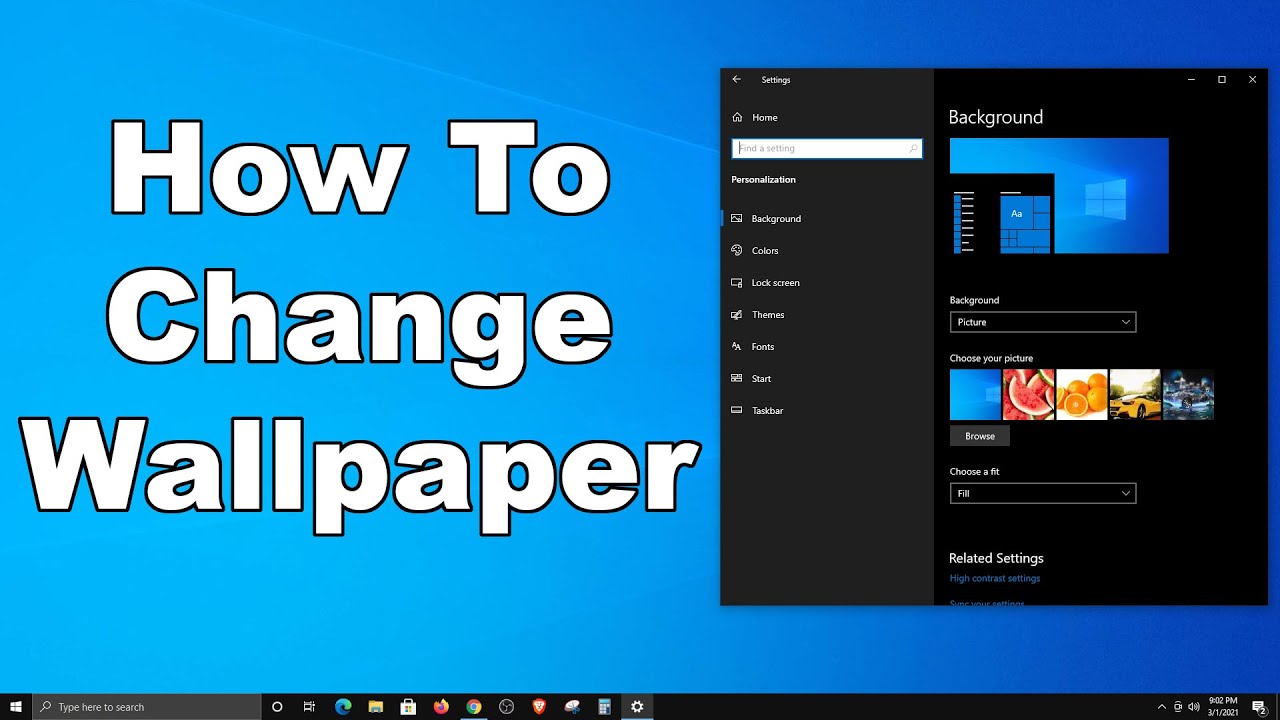
Task: Choose the blue Windows wallpaper thumbnail
Action: [x=975, y=394]
